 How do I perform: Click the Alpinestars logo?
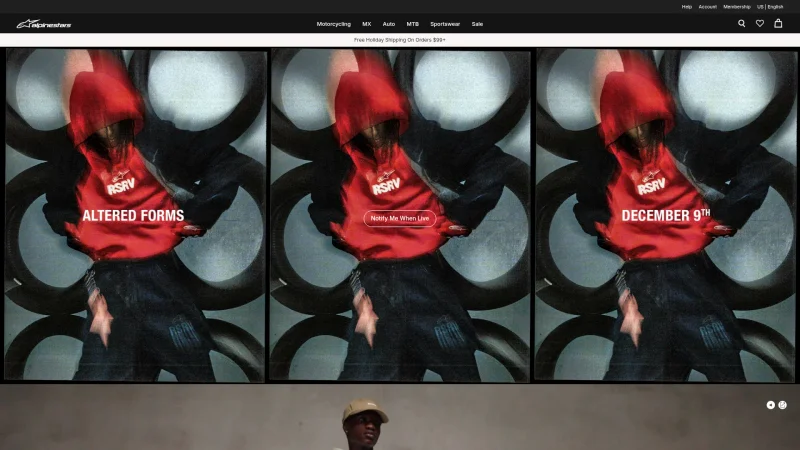click(x=44, y=24)
